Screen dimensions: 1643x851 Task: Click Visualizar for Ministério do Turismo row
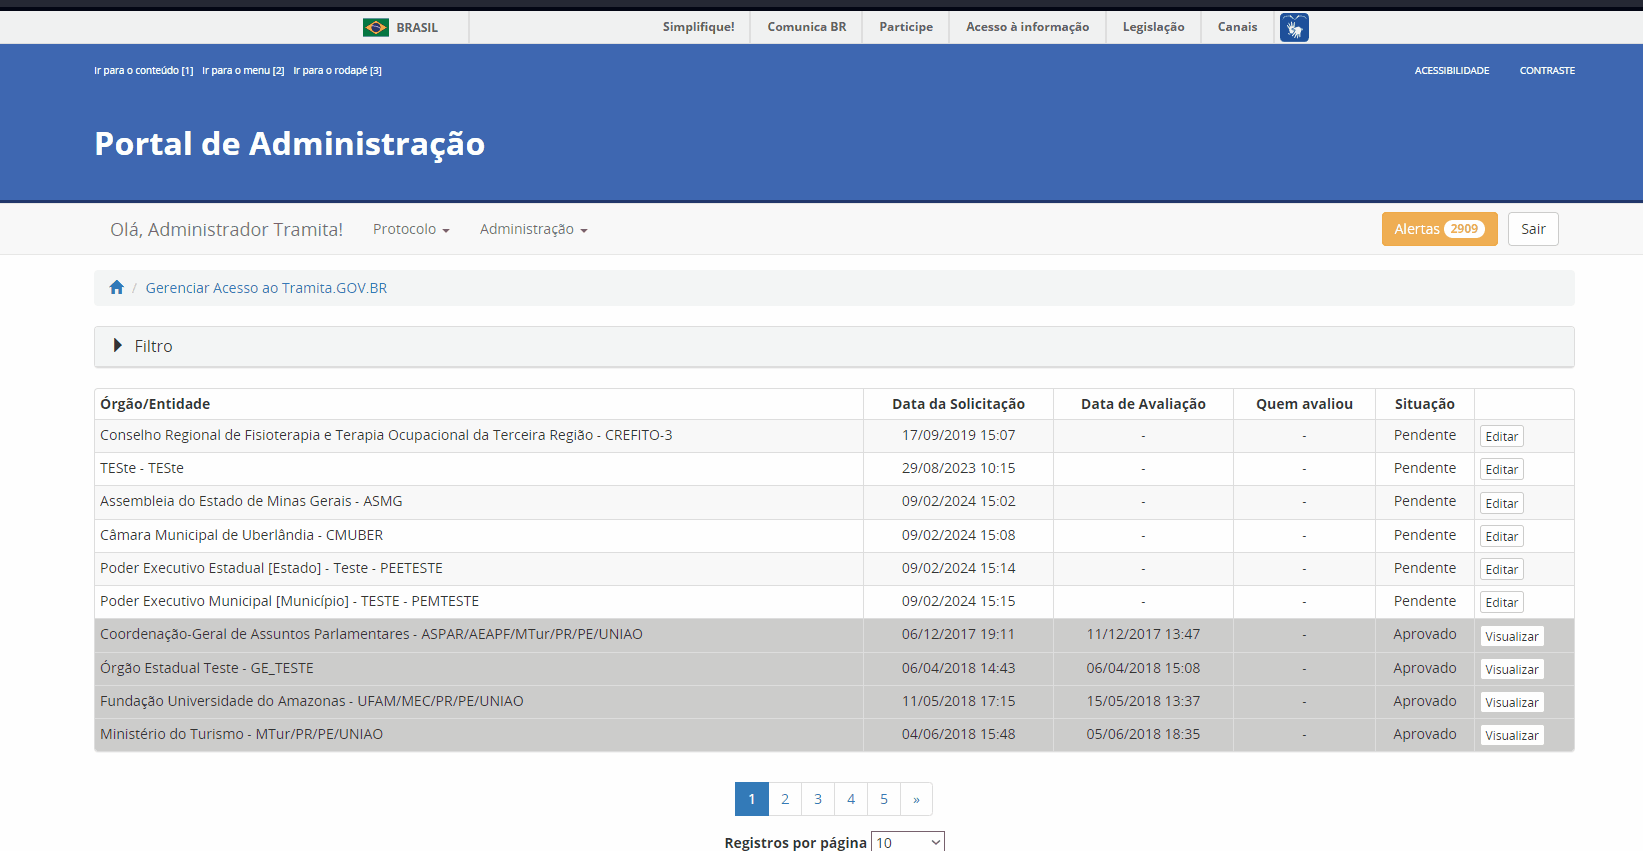tap(1512, 735)
